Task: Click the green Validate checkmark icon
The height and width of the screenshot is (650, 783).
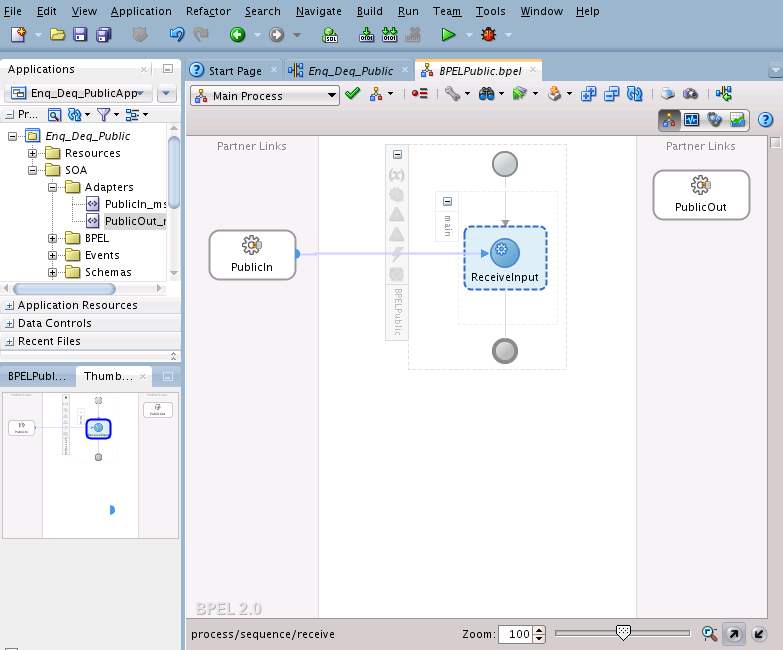Action: click(x=353, y=93)
